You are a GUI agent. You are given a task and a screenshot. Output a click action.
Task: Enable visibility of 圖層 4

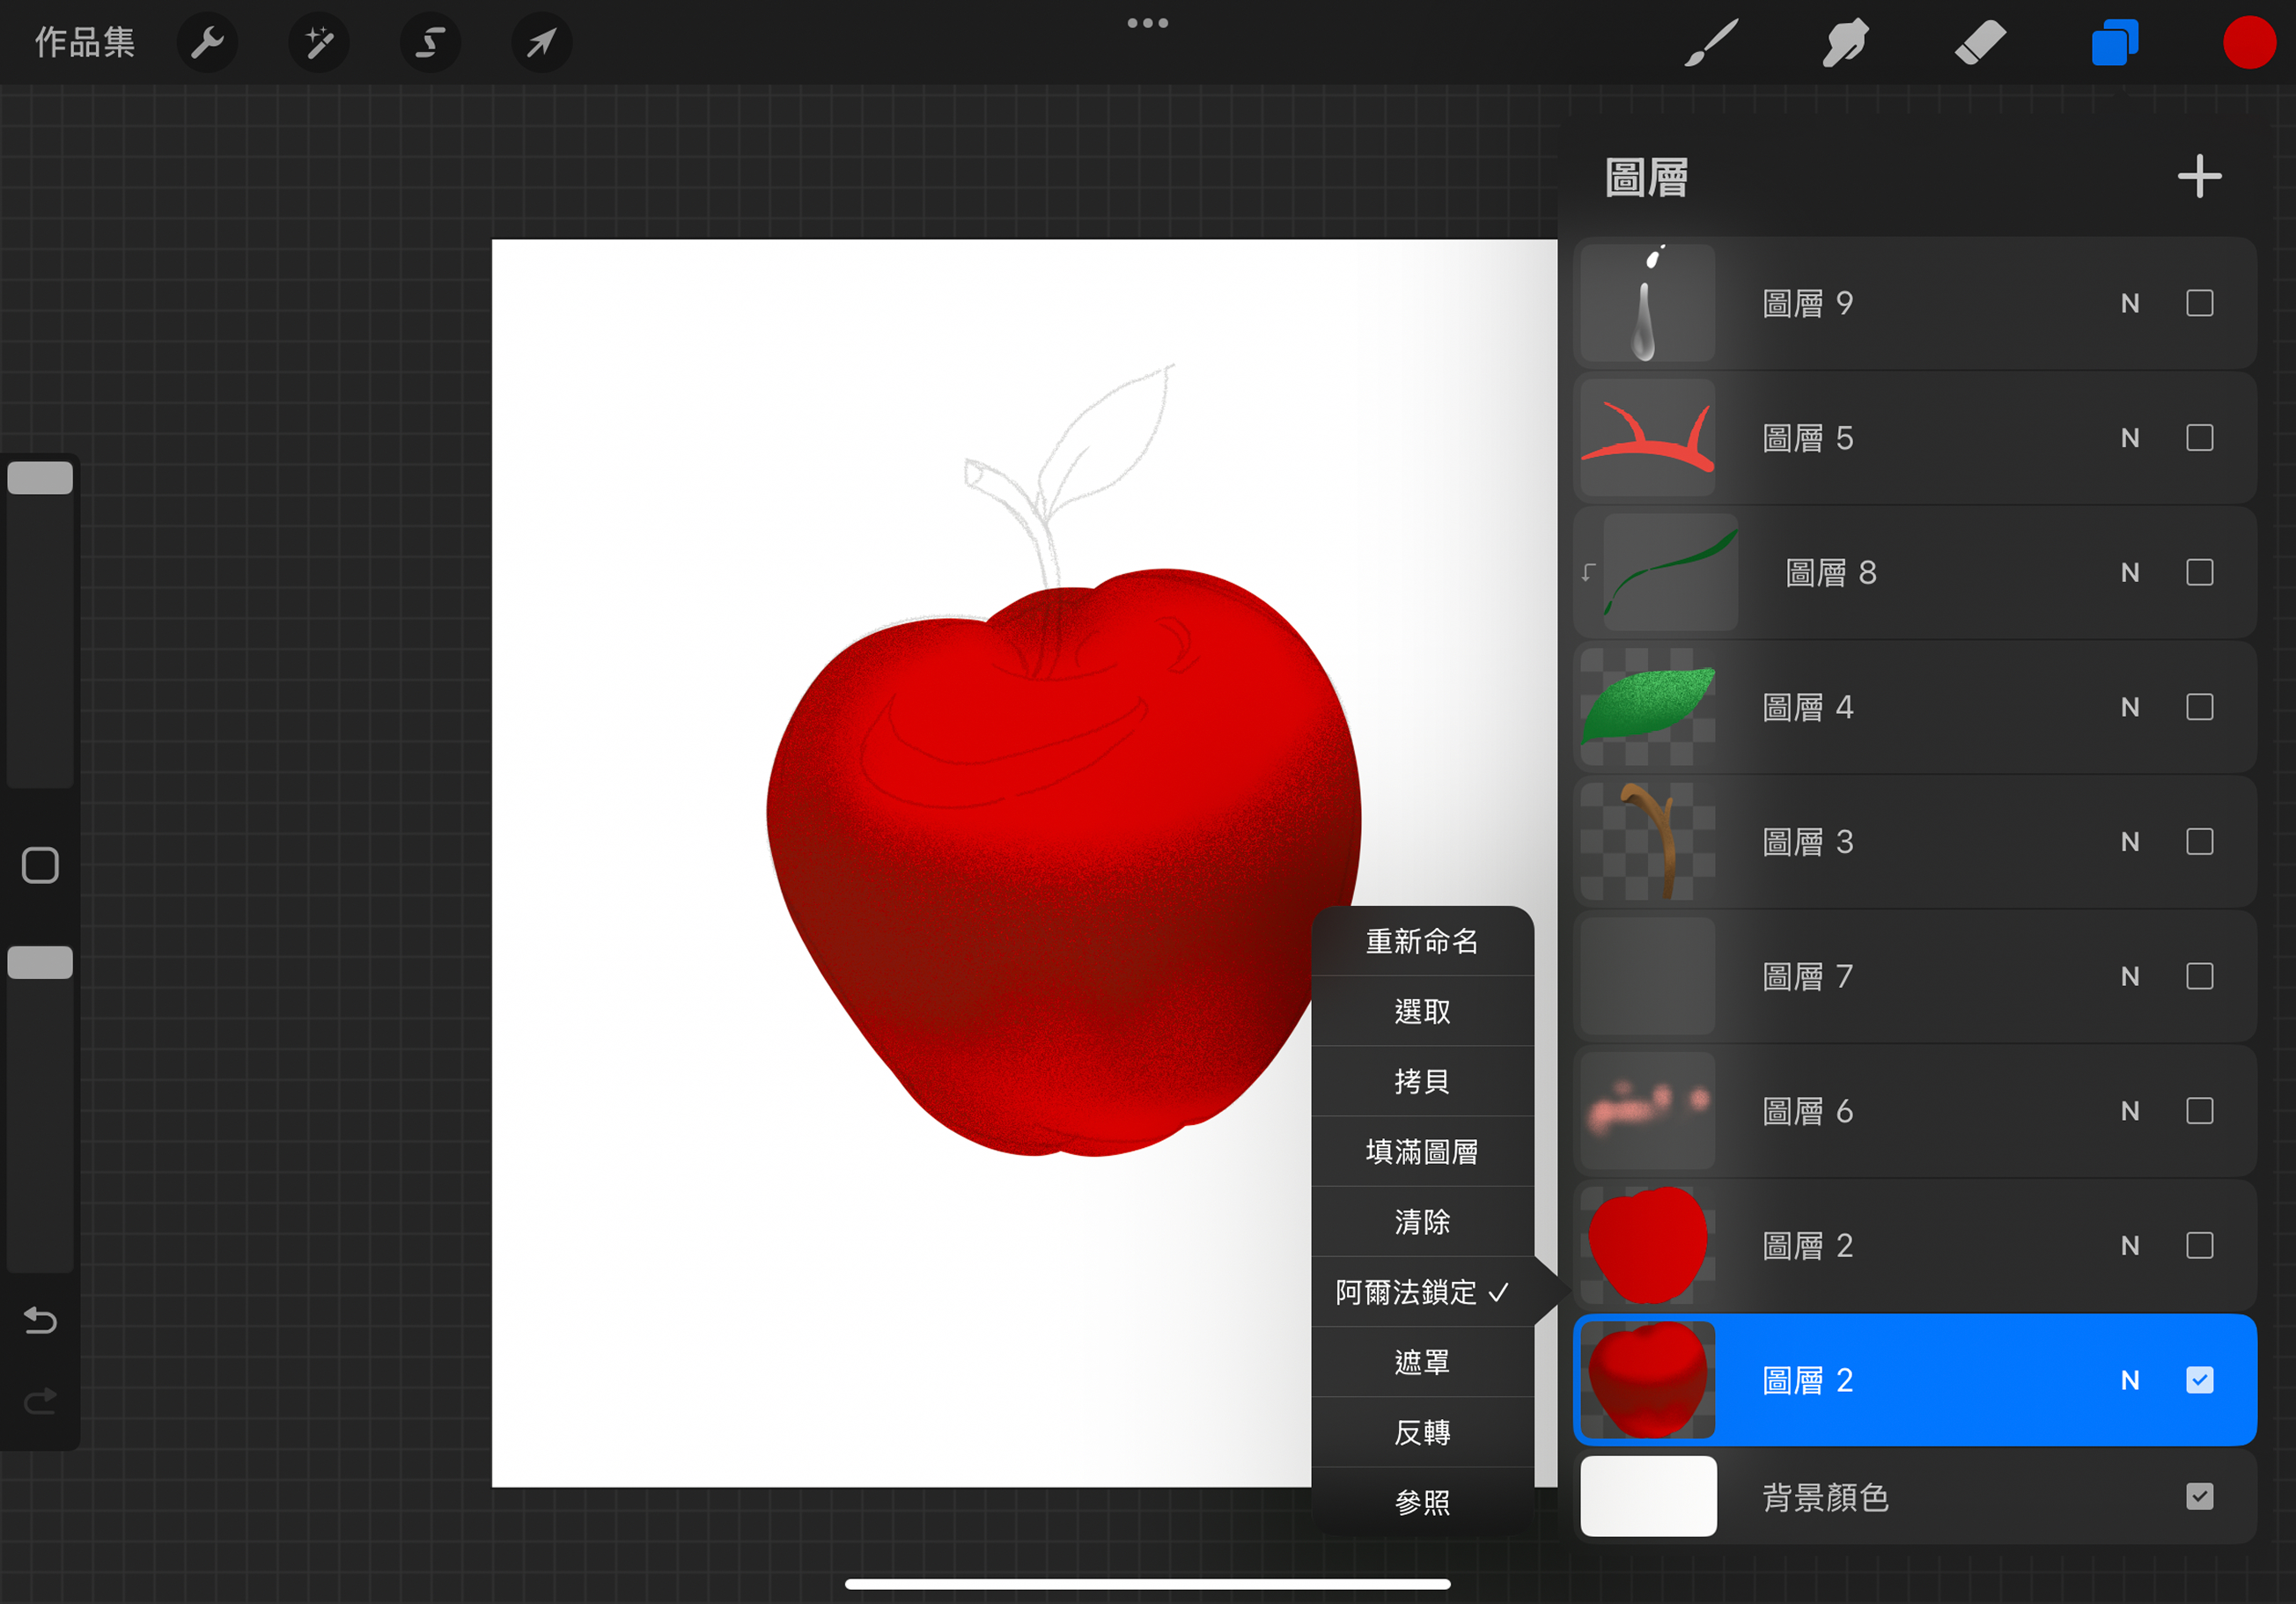pos(2199,707)
